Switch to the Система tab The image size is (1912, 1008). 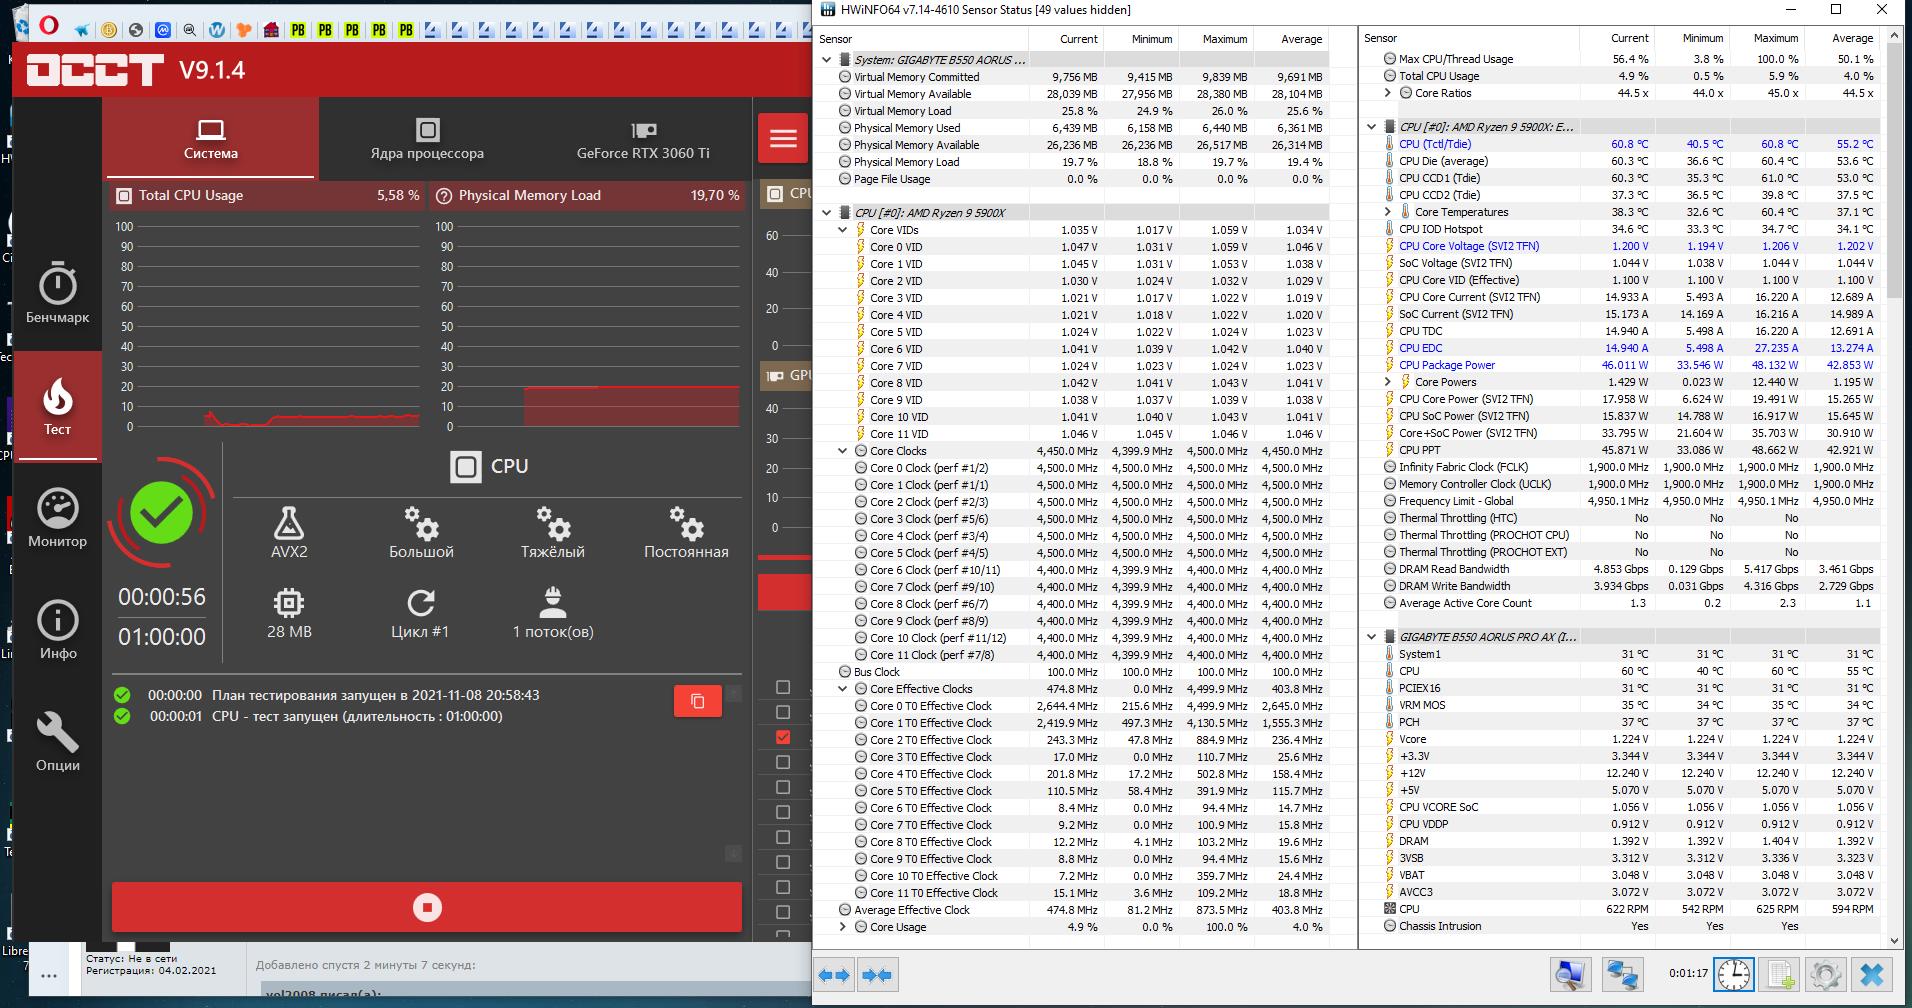coord(210,138)
